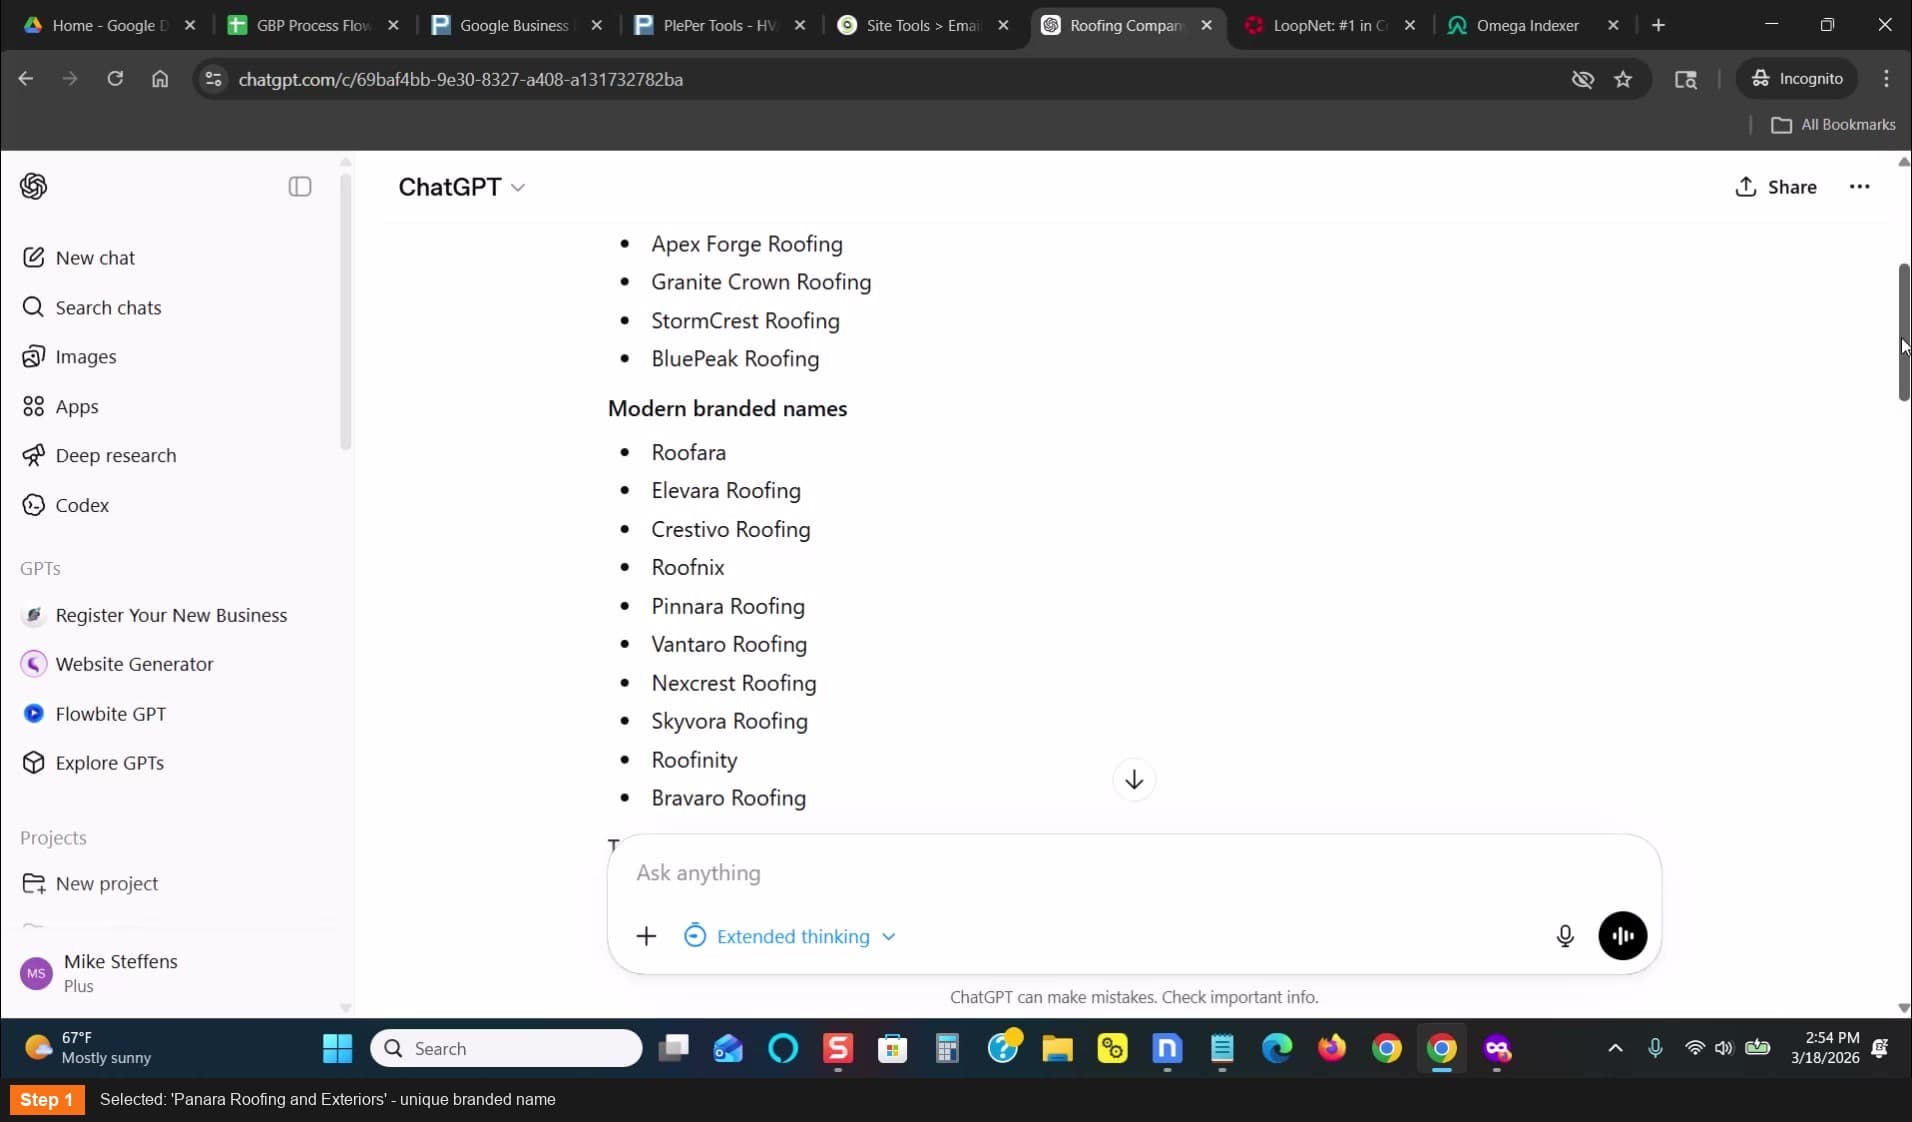The width and height of the screenshot is (1912, 1122).
Task: Toggle the ChatGPT sidebar panel icon
Action: coord(300,187)
